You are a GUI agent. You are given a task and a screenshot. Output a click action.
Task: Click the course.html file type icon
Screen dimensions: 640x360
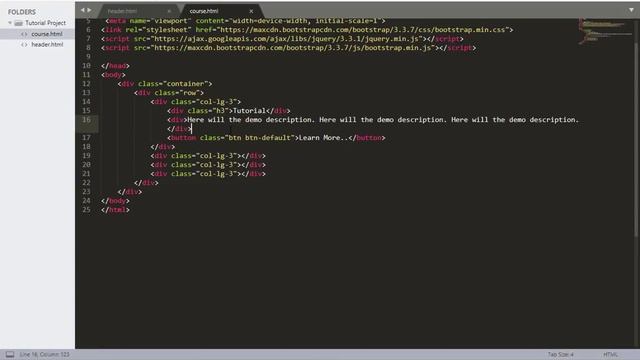pyautogui.click(x=24, y=34)
